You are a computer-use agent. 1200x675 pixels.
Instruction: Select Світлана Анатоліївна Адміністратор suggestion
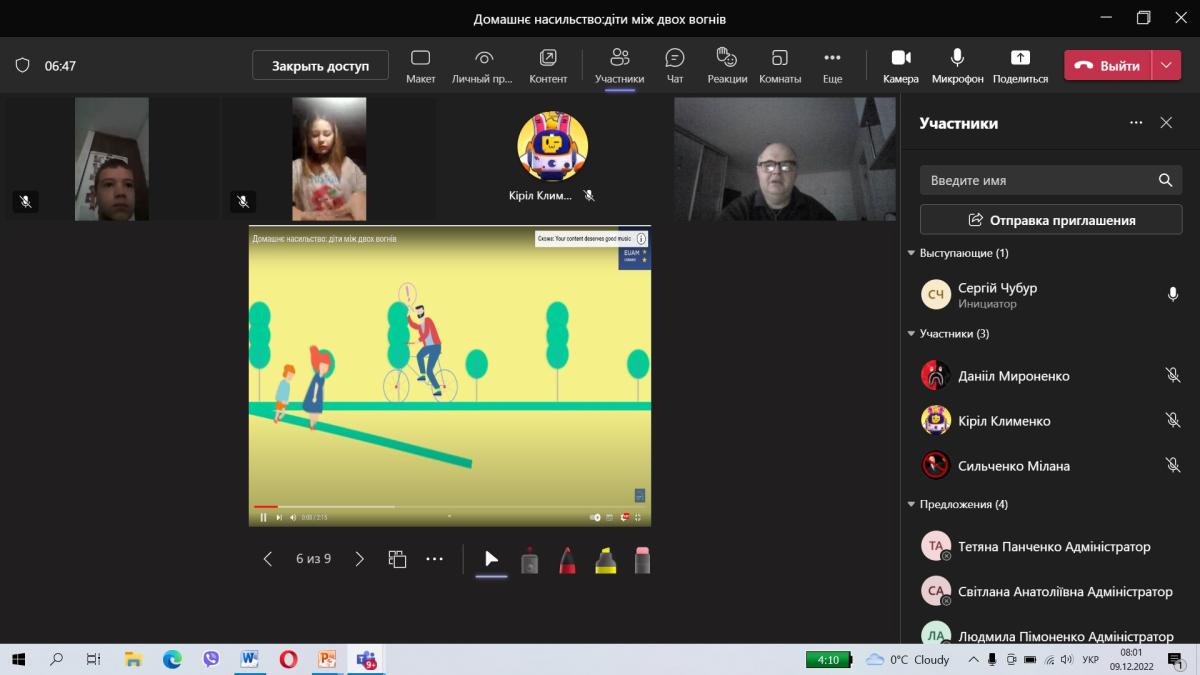1050,591
